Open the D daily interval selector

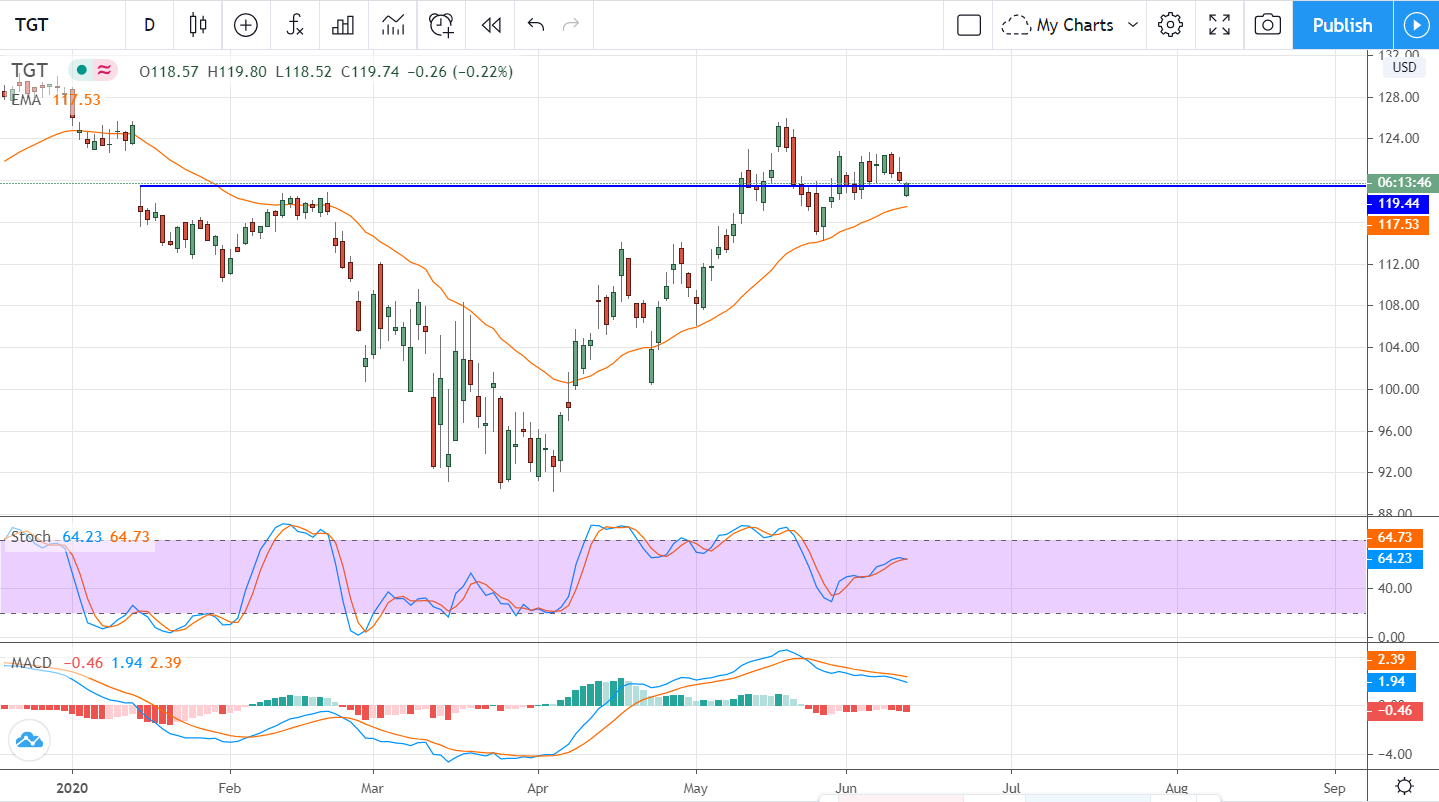point(149,25)
